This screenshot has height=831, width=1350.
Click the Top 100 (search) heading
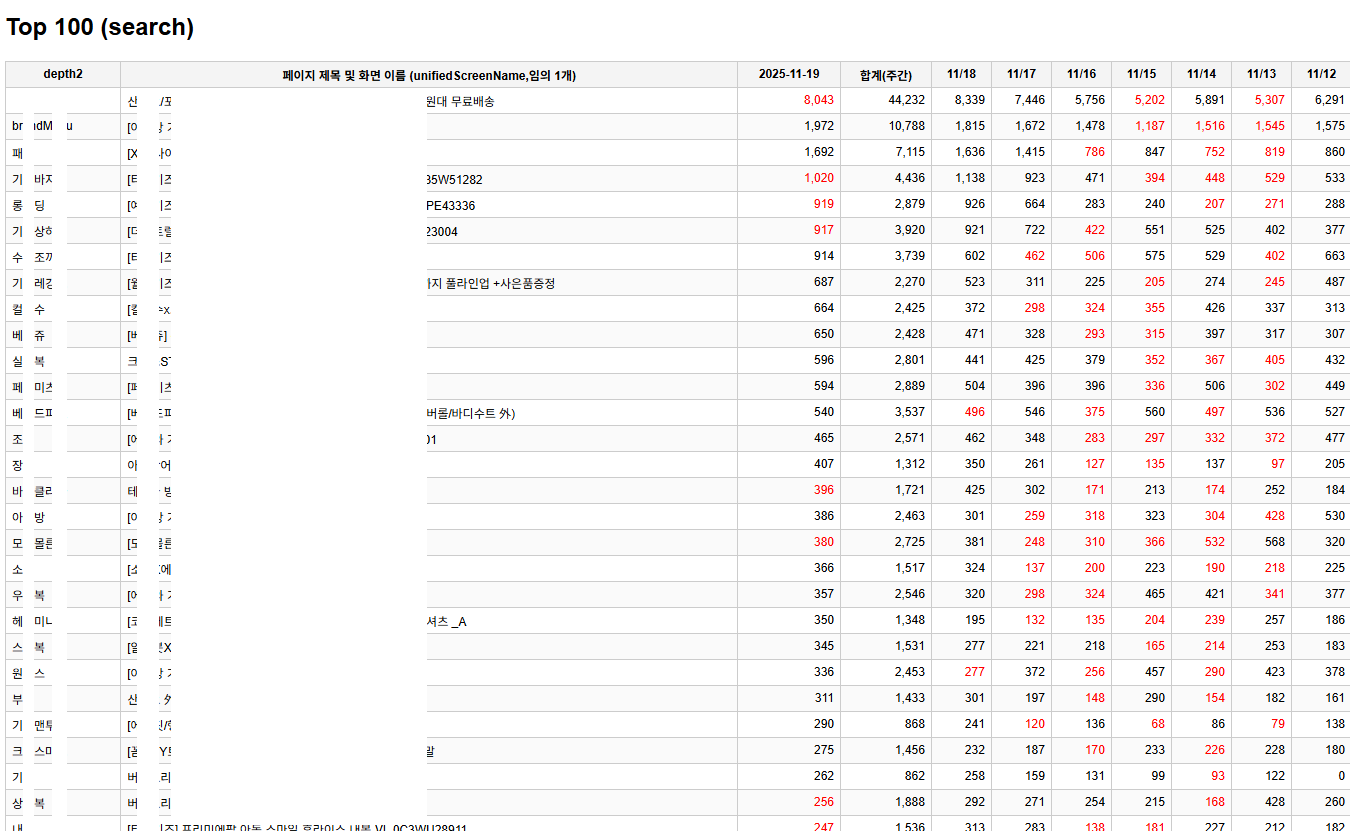click(100, 28)
